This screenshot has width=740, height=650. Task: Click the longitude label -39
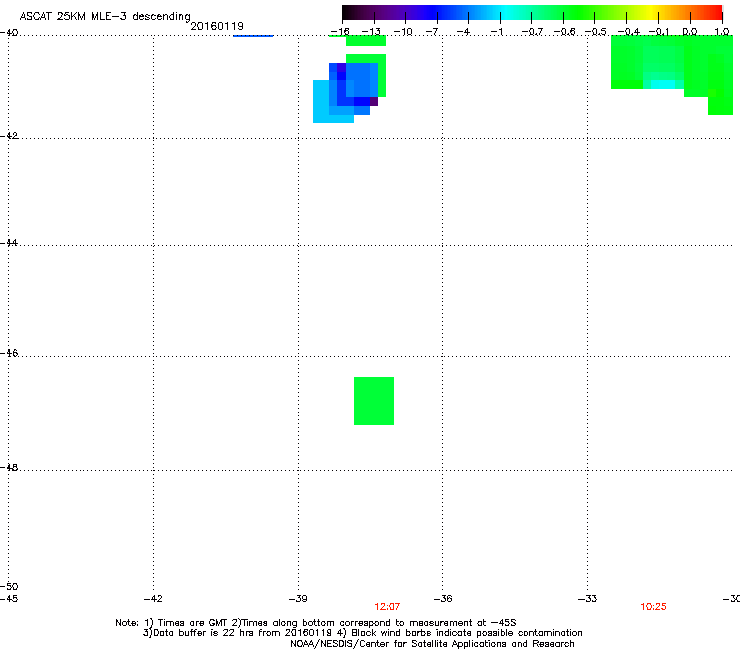click(x=298, y=599)
